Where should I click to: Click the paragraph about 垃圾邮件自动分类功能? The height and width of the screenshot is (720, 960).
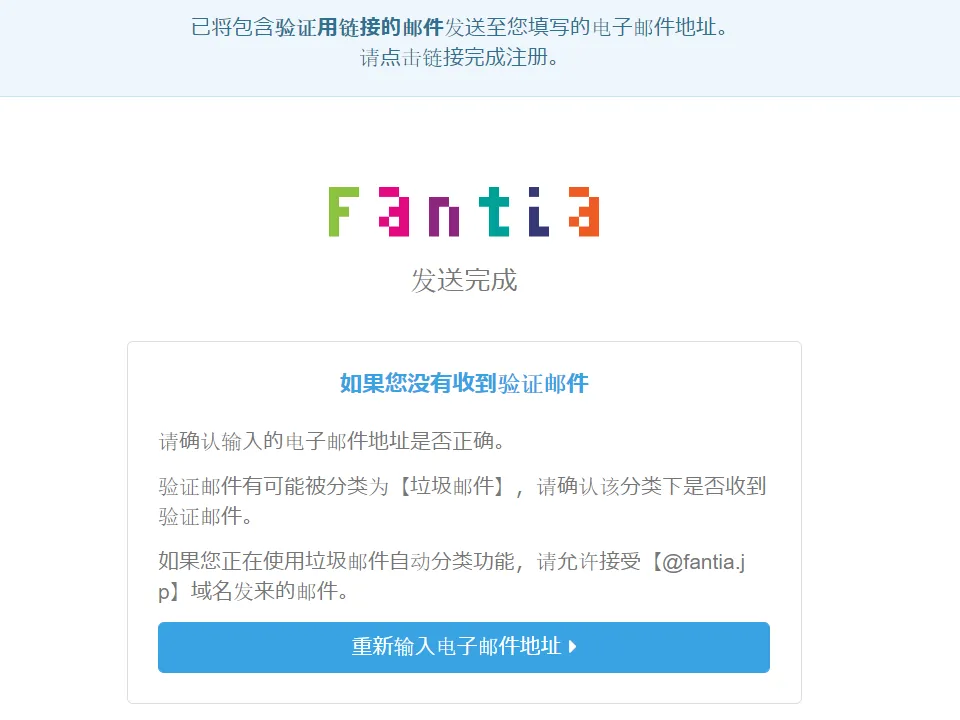click(451, 576)
